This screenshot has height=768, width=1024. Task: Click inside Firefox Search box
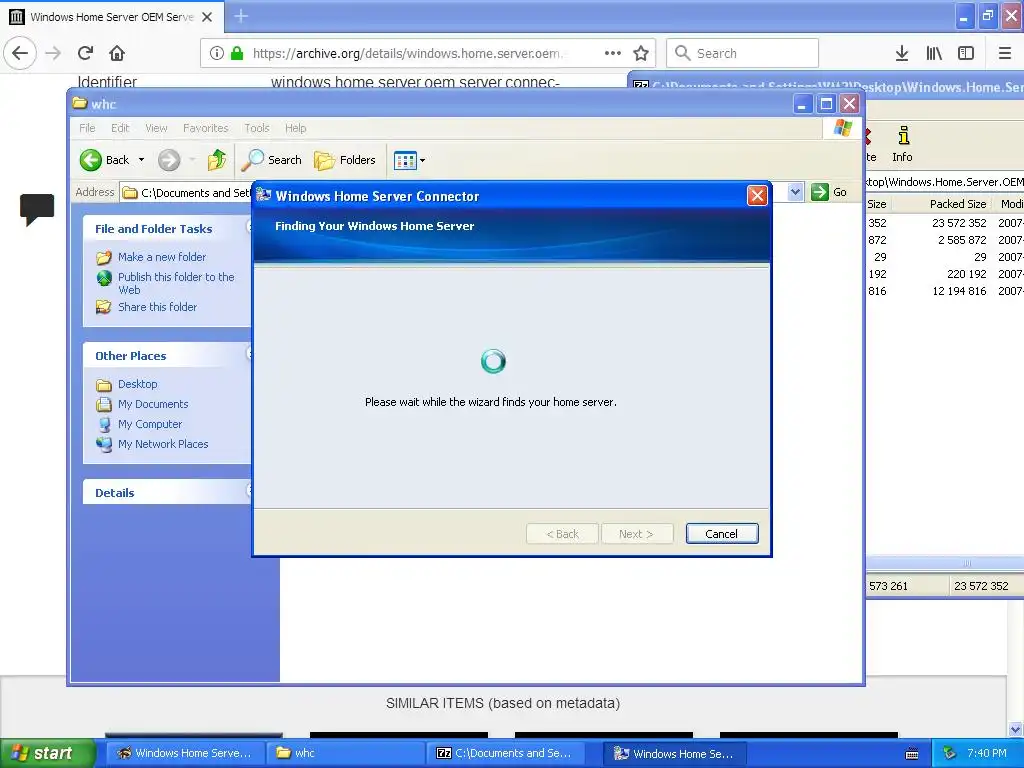743,54
